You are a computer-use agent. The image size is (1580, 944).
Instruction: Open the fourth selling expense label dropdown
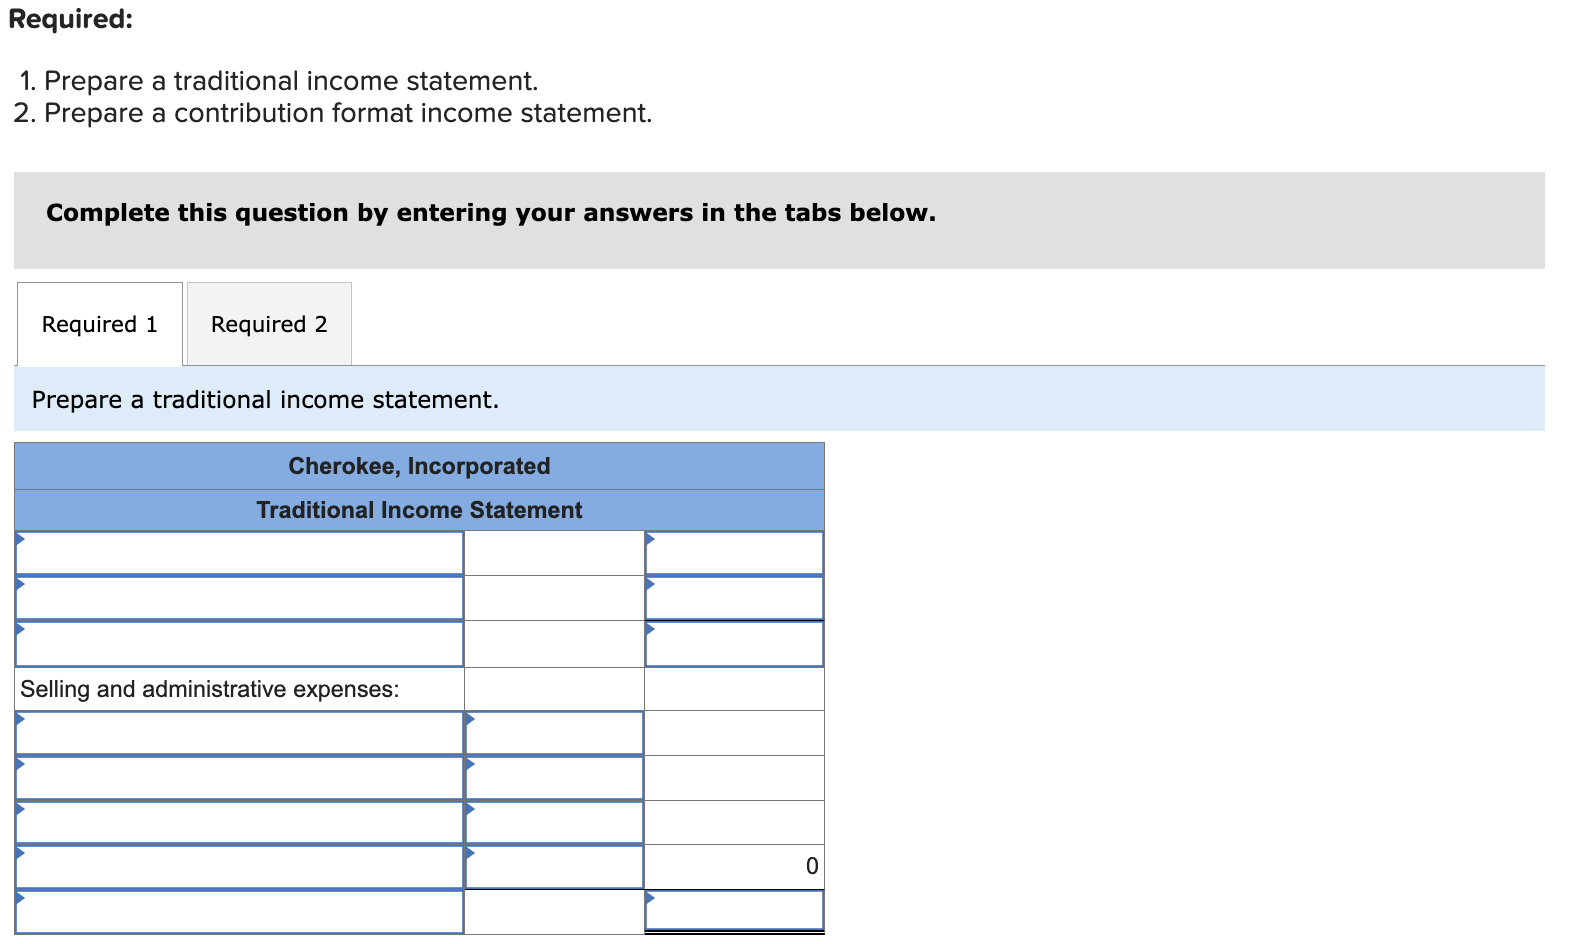pyautogui.click(x=238, y=866)
